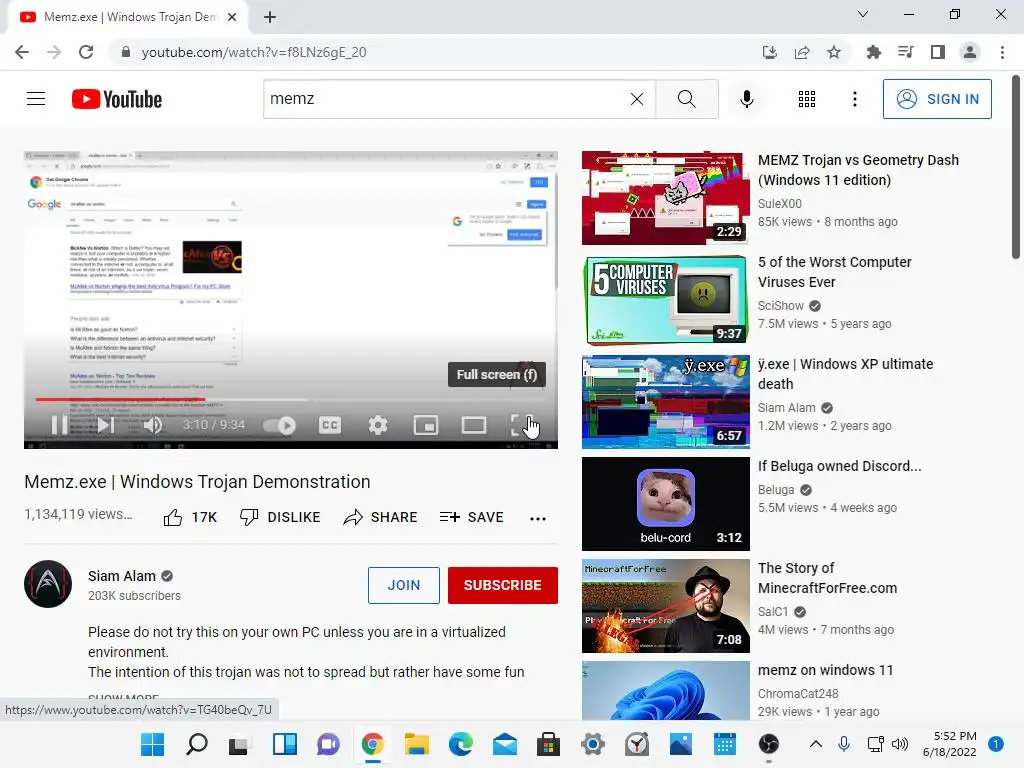The width and height of the screenshot is (1024, 768).
Task: Open the YouTube apps grid
Action: pos(807,99)
